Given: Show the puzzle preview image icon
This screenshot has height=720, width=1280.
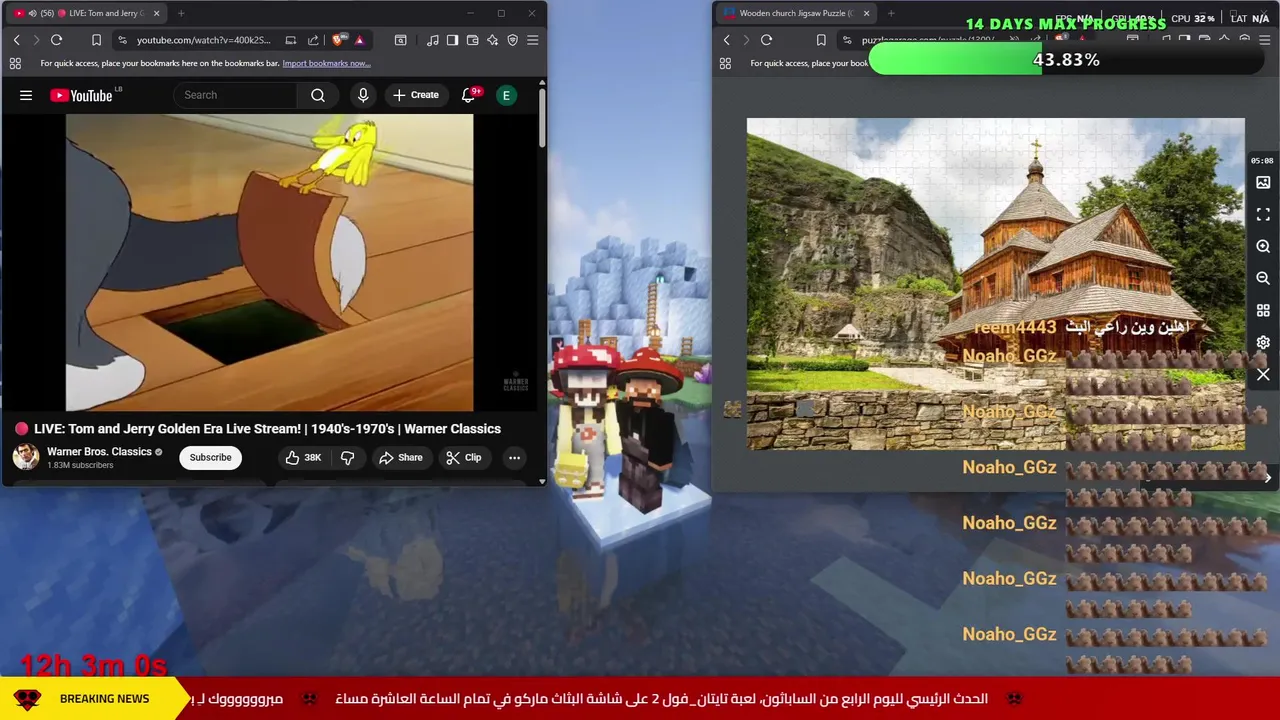Looking at the screenshot, I should (x=1263, y=183).
